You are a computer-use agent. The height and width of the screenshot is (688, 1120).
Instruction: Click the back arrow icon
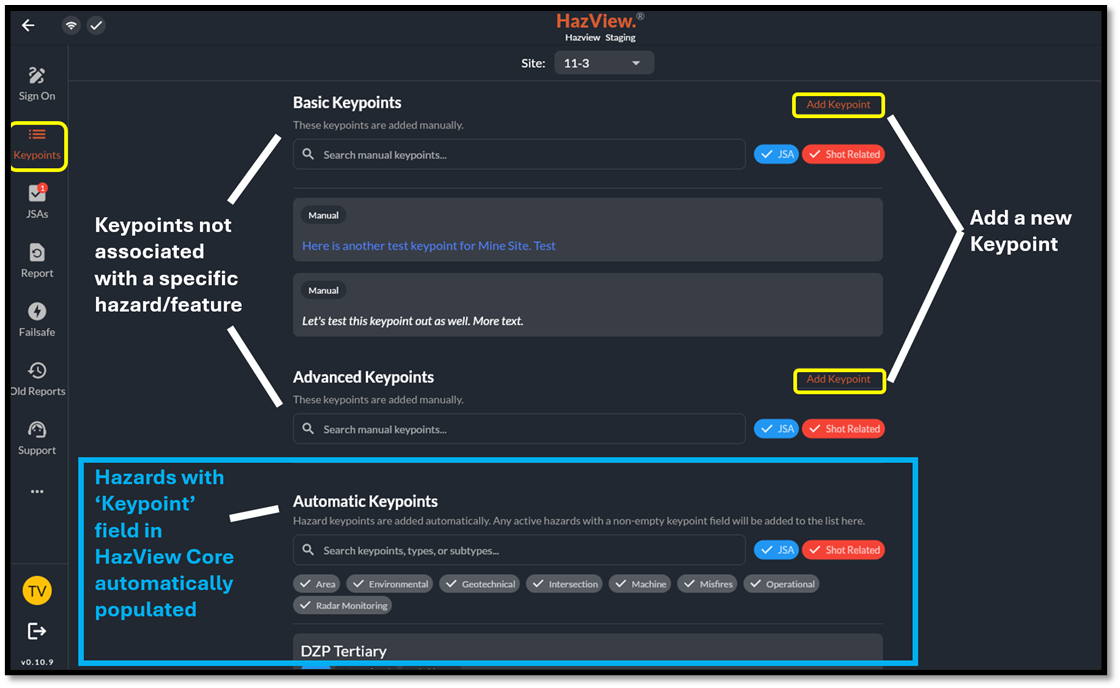tap(28, 25)
